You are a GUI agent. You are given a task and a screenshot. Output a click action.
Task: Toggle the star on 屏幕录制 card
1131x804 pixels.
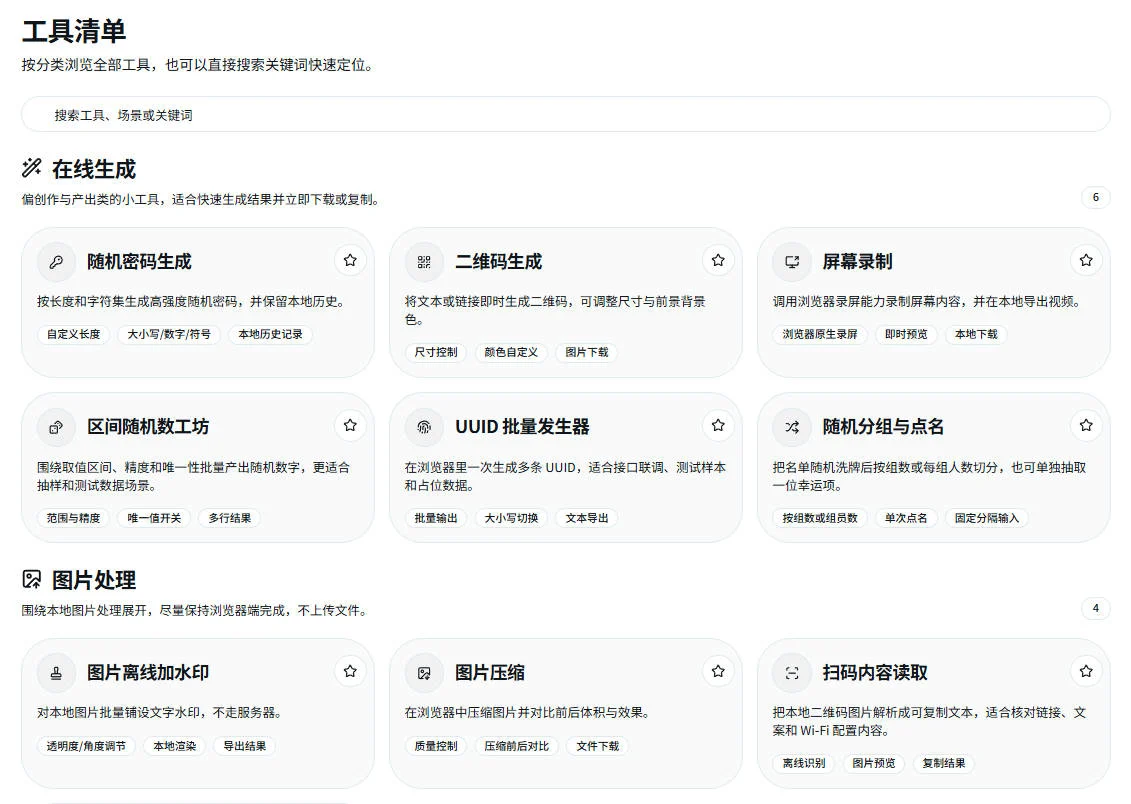pyautogui.click(x=1085, y=259)
